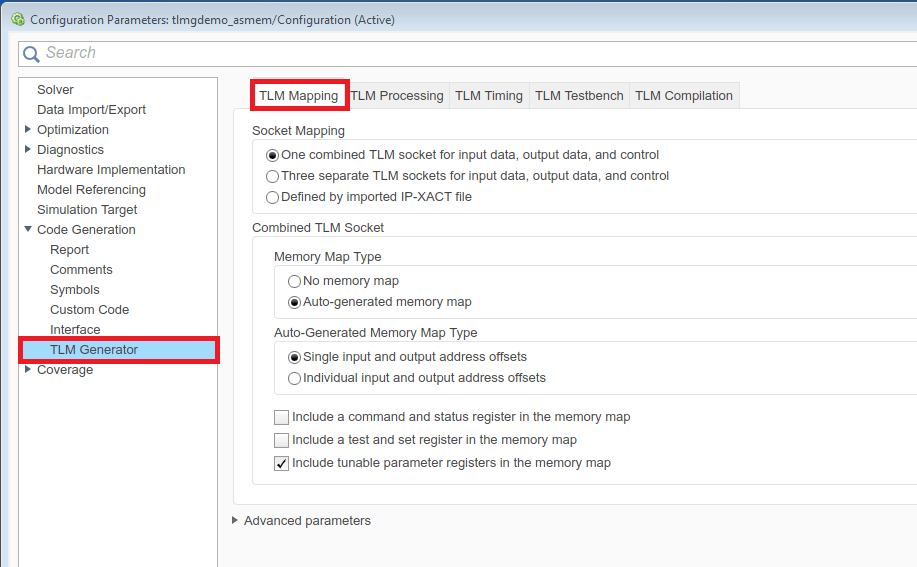Switch to the TLM Processing tab
Screen dimensions: 917x567
coord(397,96)
